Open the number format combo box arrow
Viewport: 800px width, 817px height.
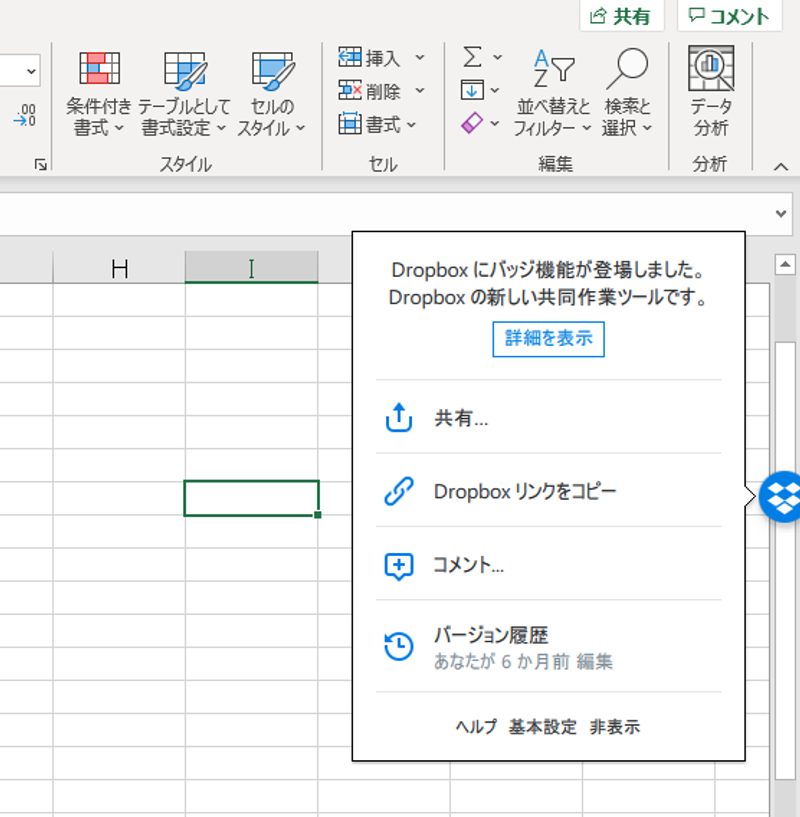click(31, 71)
